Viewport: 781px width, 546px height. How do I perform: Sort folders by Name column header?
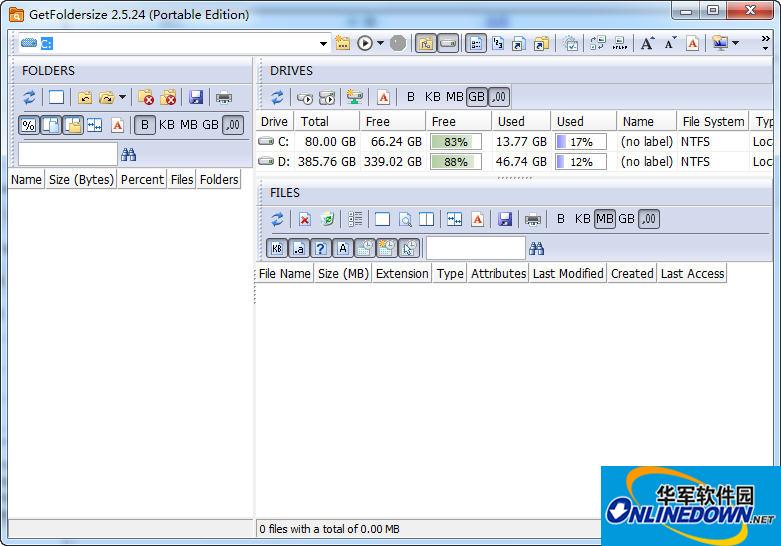pos(26,179)
